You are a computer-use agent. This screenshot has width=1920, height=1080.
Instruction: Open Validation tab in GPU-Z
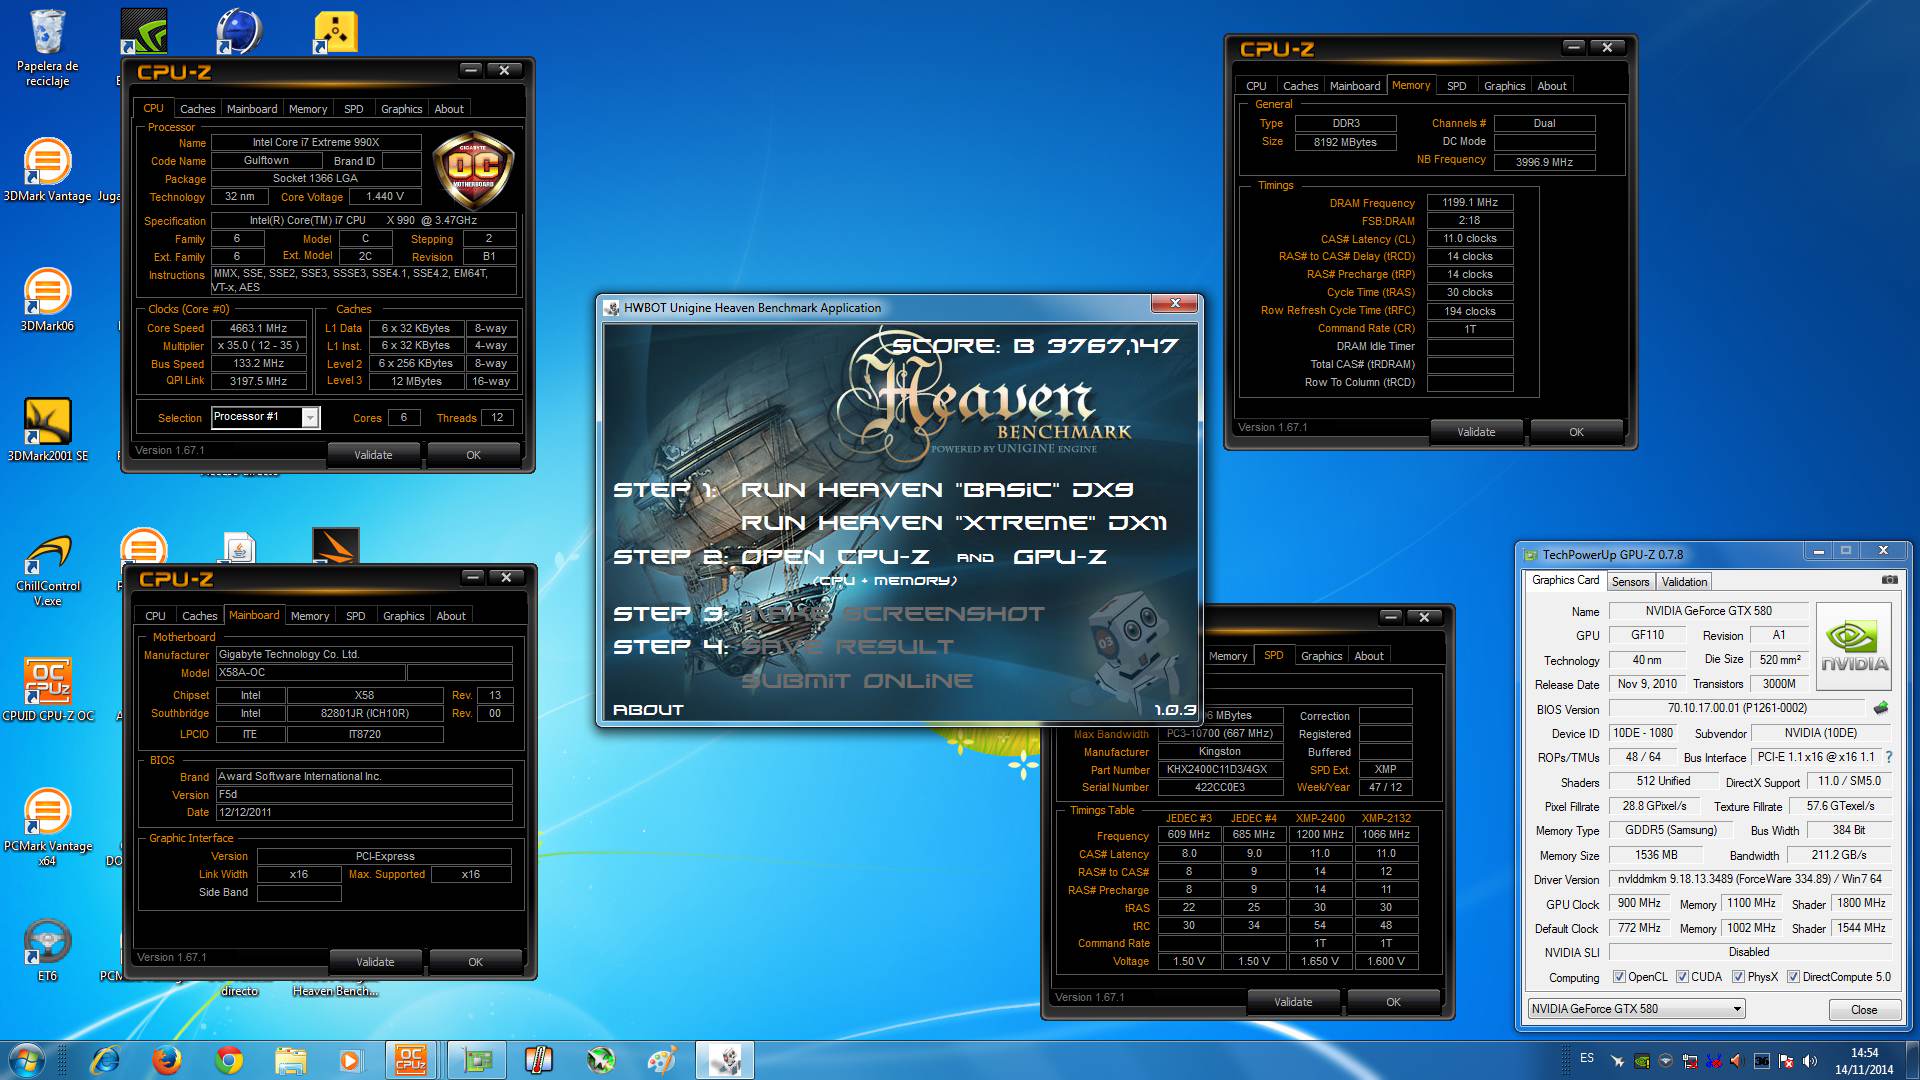(1684, 582)
